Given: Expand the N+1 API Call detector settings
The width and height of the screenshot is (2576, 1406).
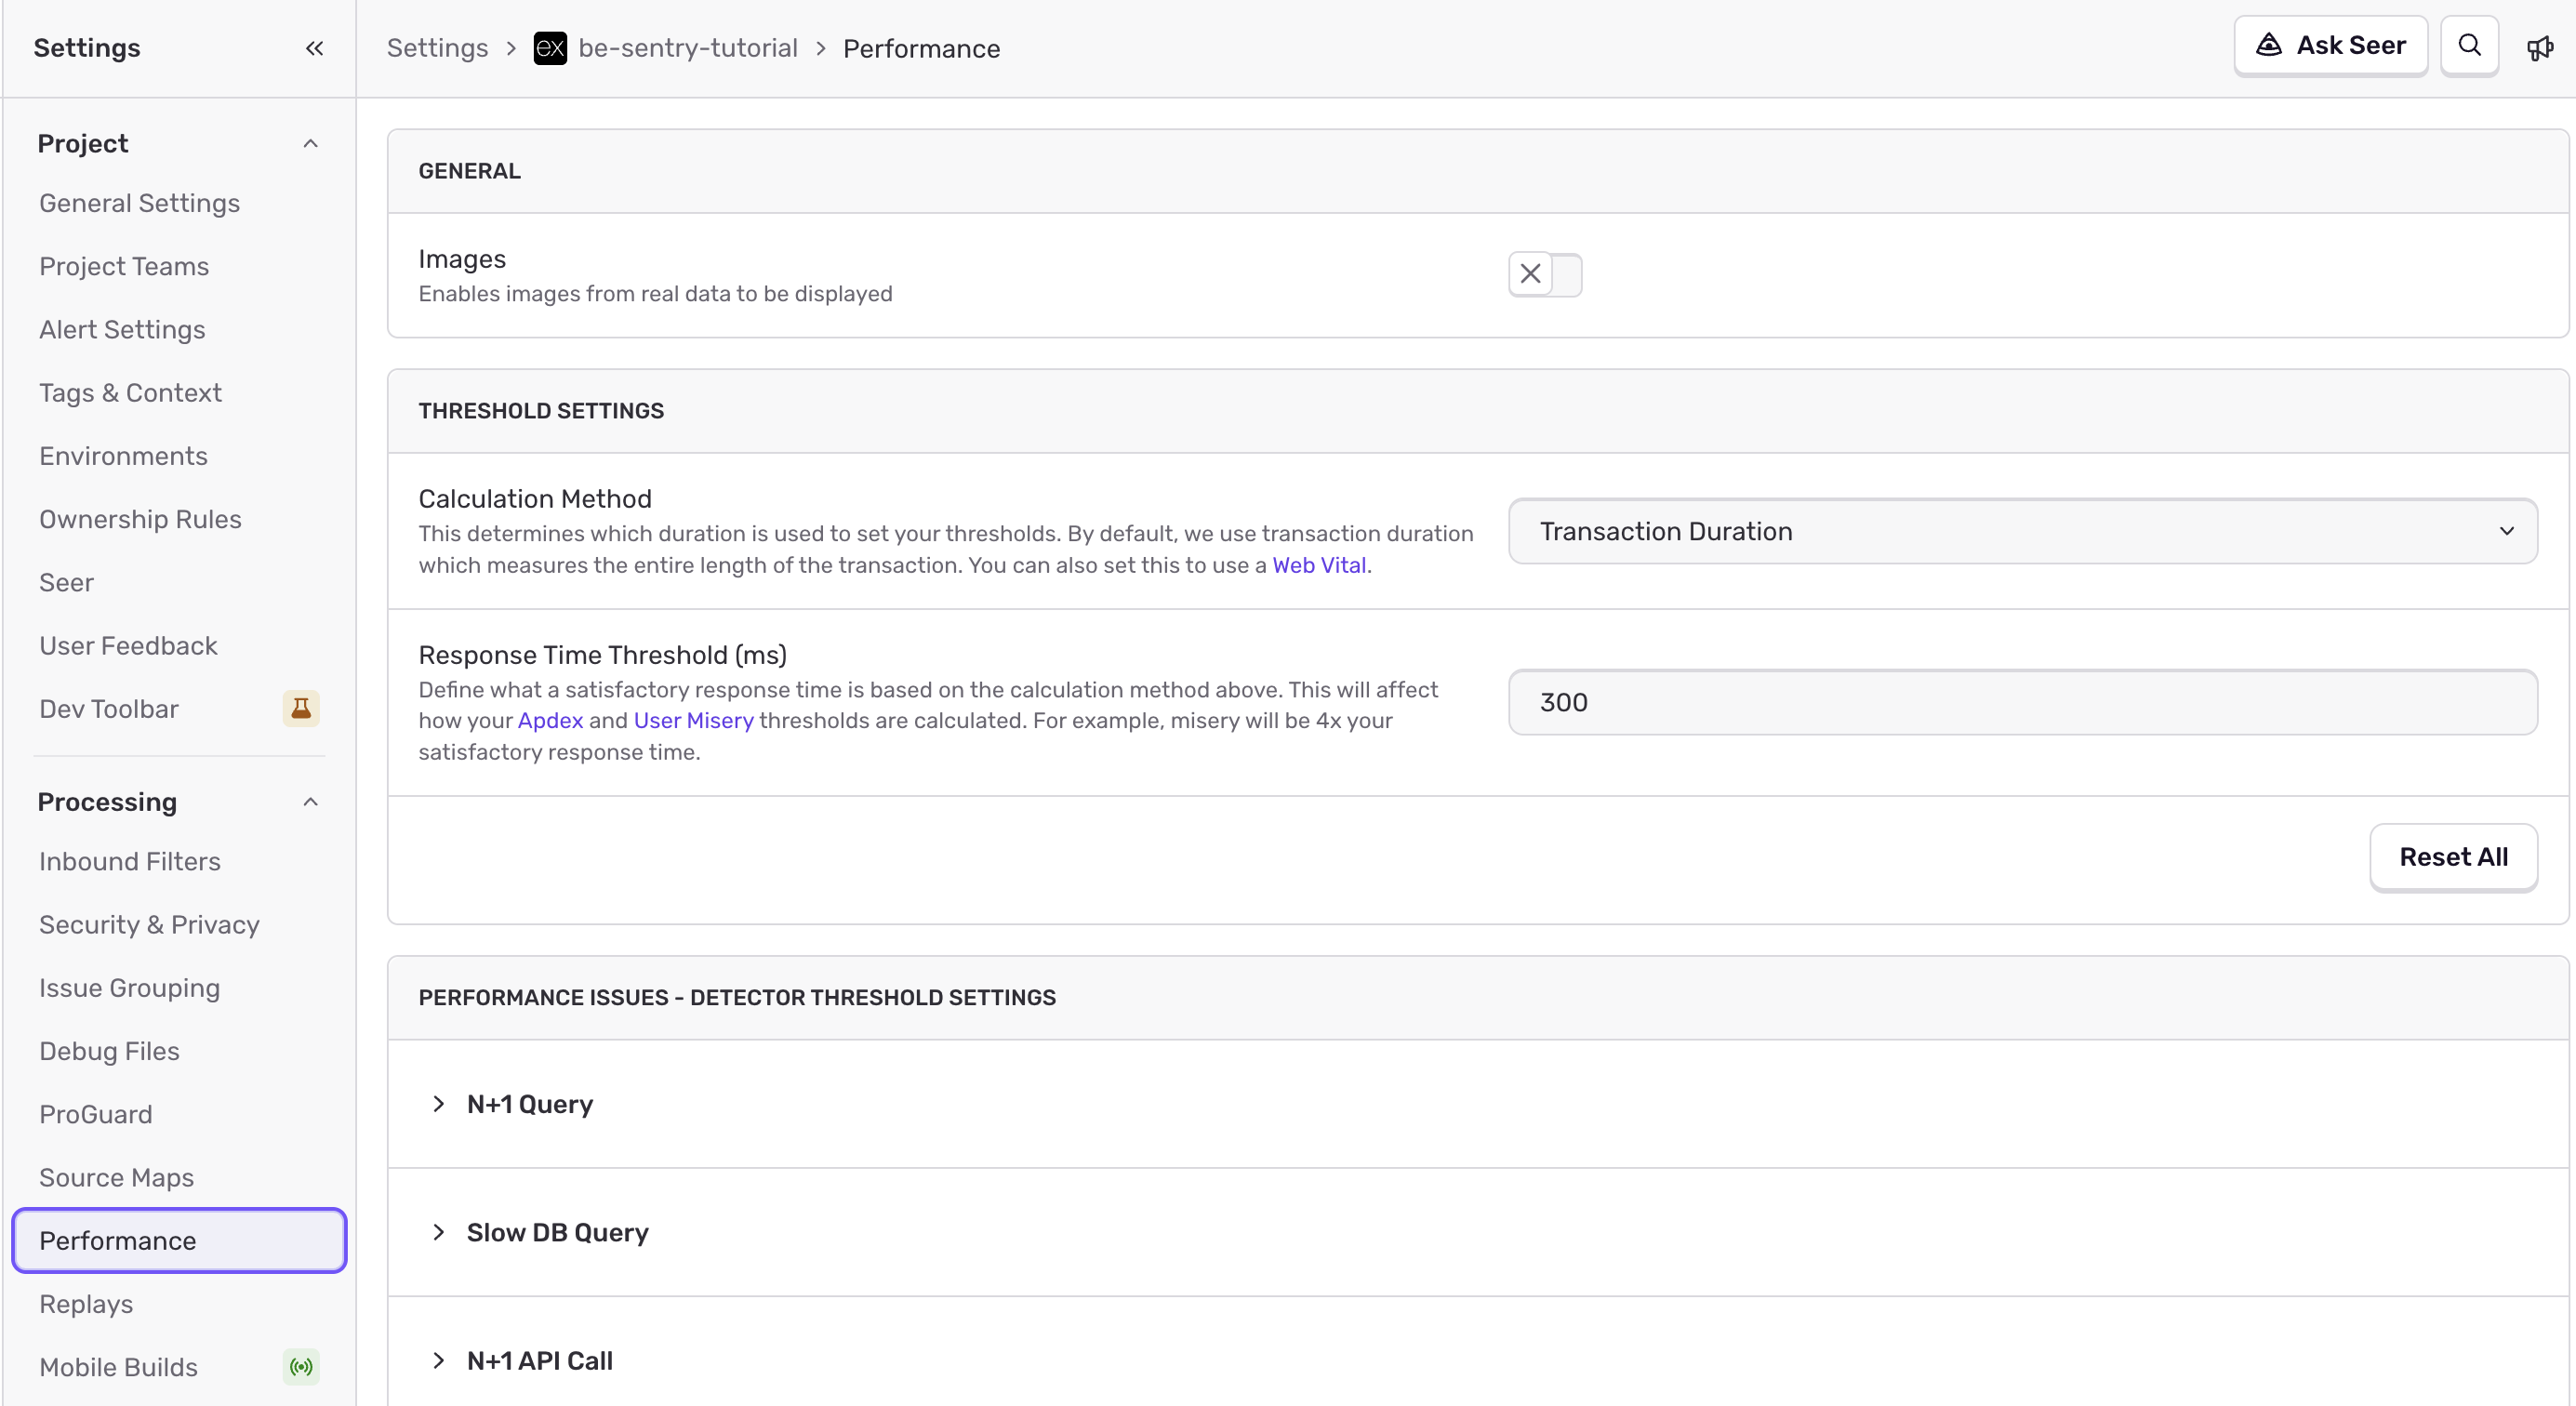Looking at the screenshot, I should pos(438,1360).
